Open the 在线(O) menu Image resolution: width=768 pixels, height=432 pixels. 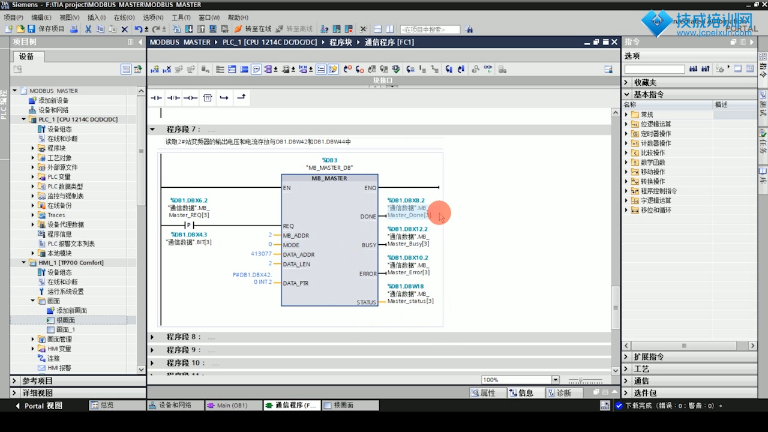coord(124,17)
